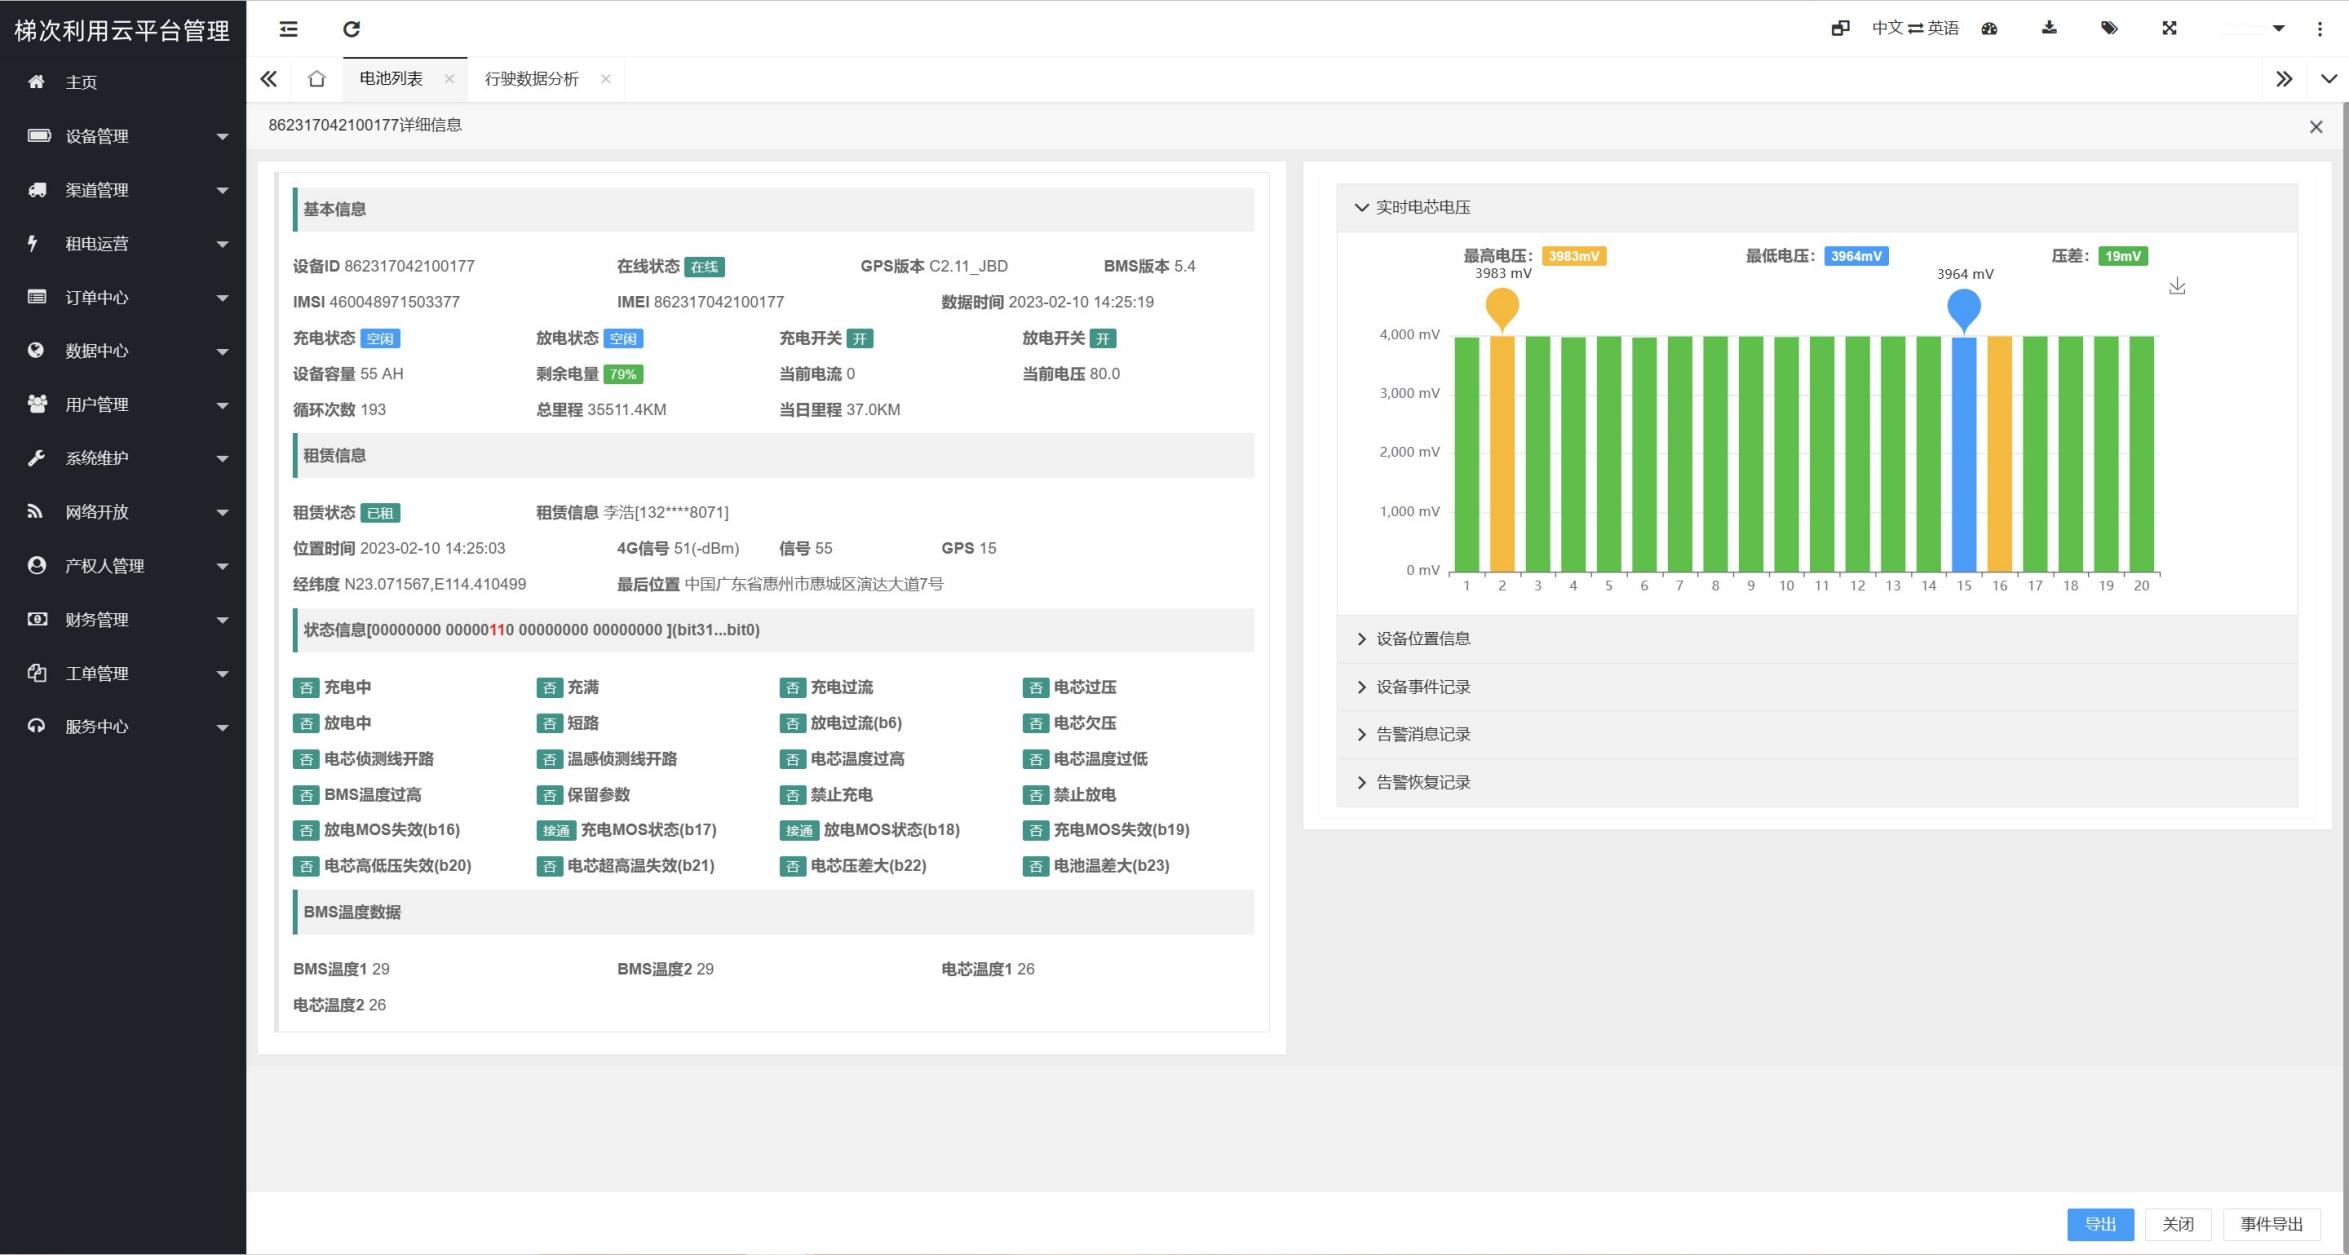
Task: Open the 用户管理 menu
Action: click(123, 405)
